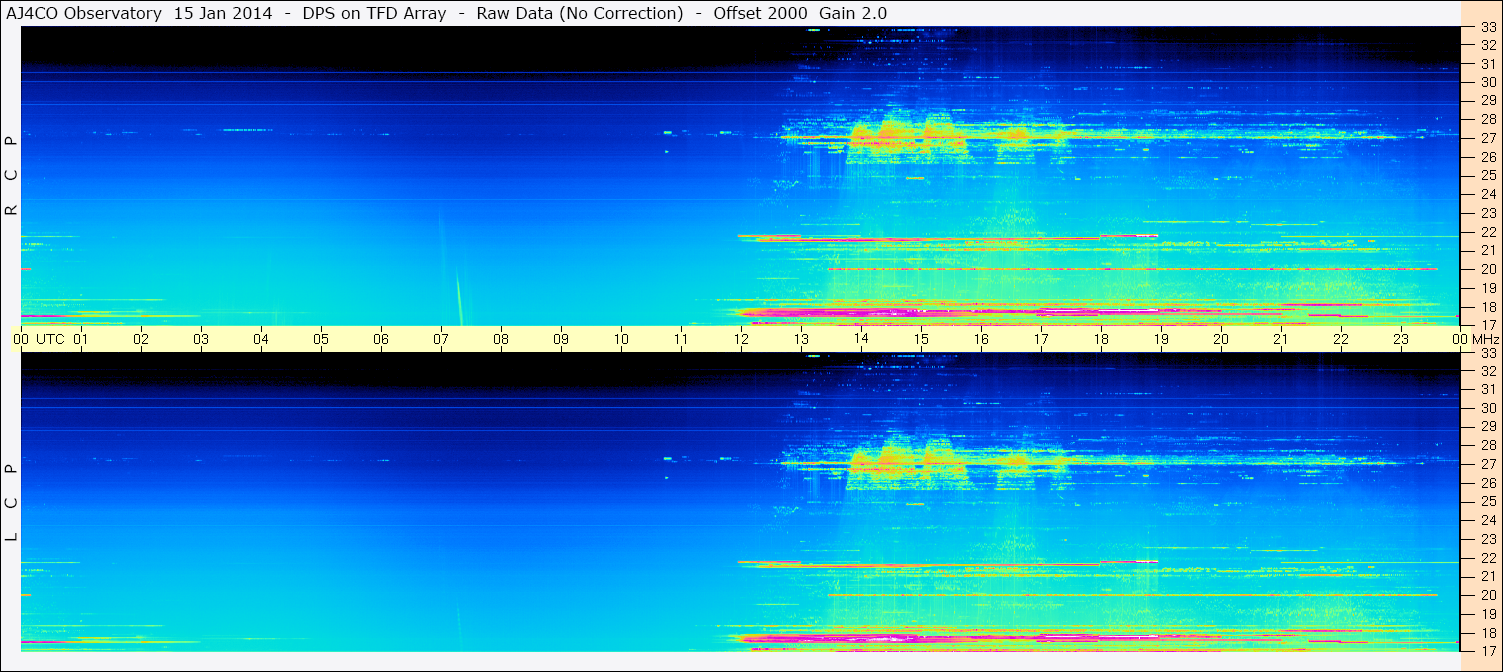The image size is (1503, 672).
Task: Click the 08 hour mark on UTC axis
Action: tap(501, 339)
